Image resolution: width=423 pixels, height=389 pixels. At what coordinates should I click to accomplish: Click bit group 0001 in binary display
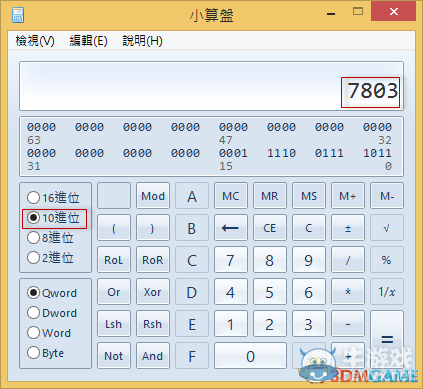pos(233,153)
